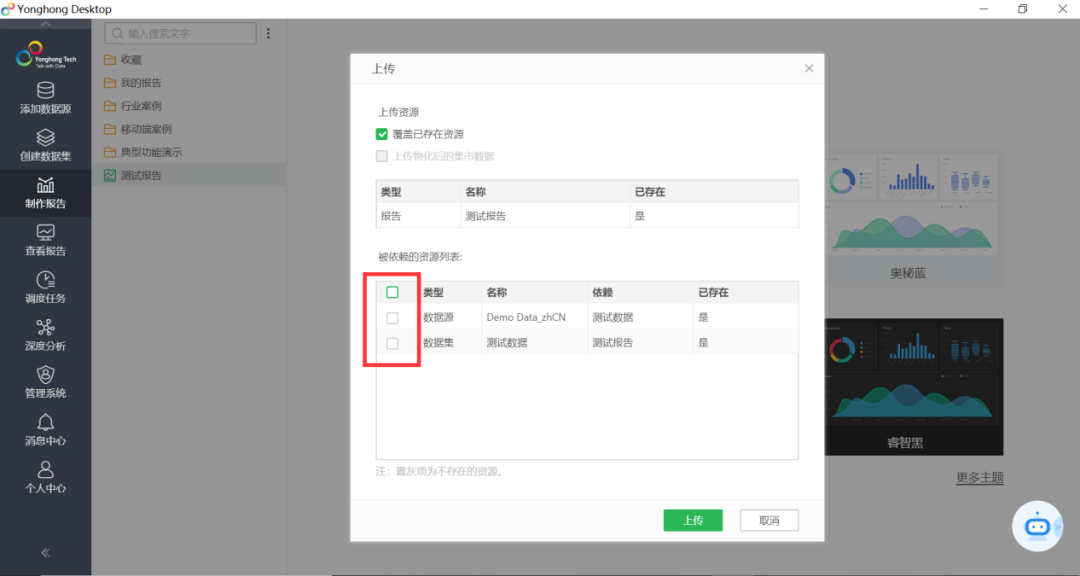Open the three-dot menu near search box
The height and width of the screenshot is (576, 1080).
(268, 33)
